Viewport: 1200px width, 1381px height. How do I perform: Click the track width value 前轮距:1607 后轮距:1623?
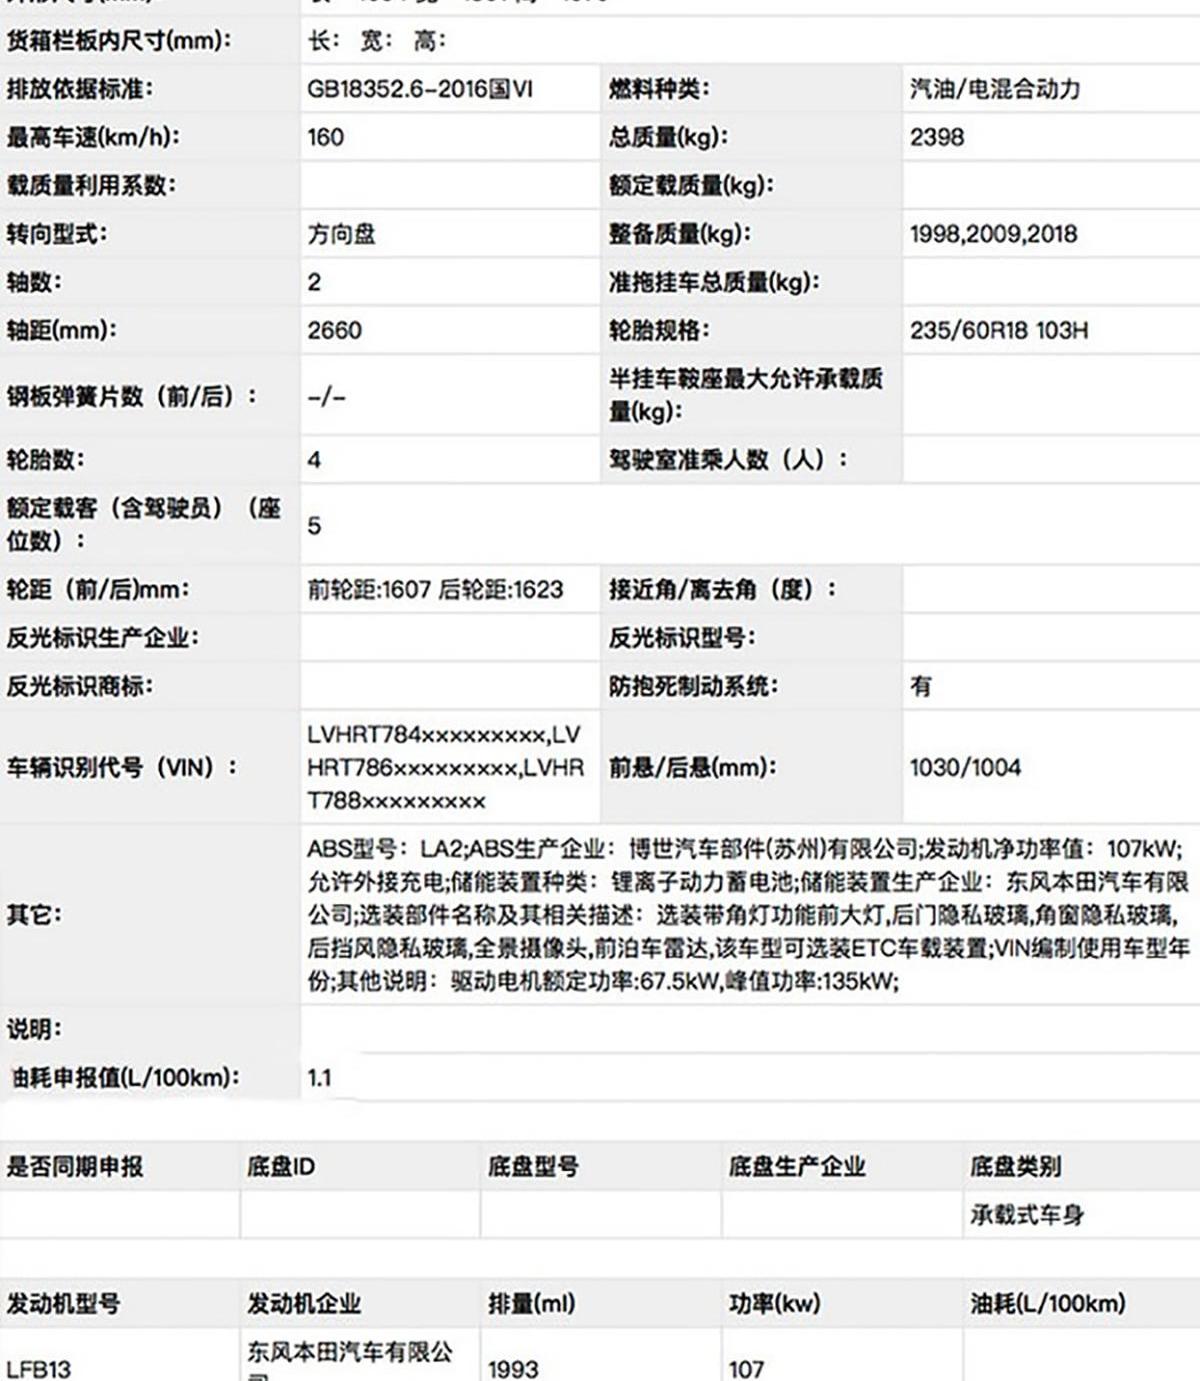(x=435, y=589)
